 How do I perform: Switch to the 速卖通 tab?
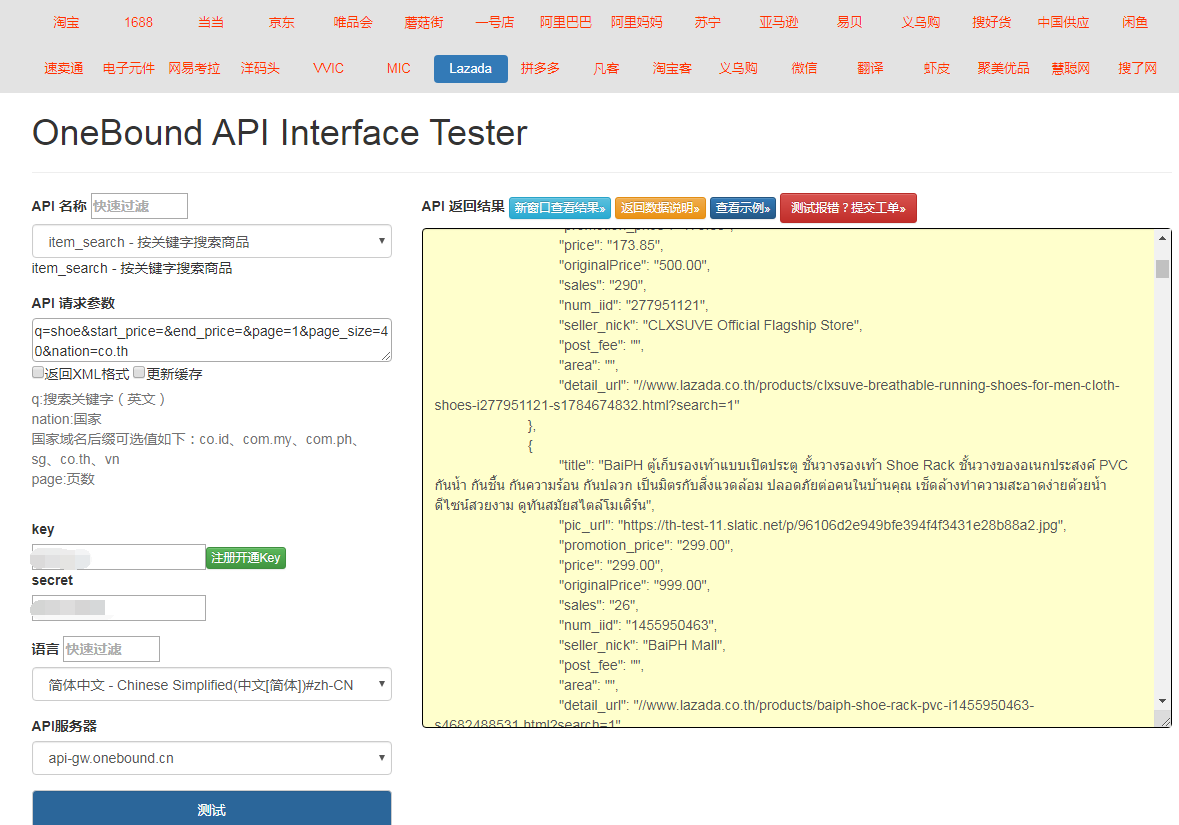tap(63, 68)
